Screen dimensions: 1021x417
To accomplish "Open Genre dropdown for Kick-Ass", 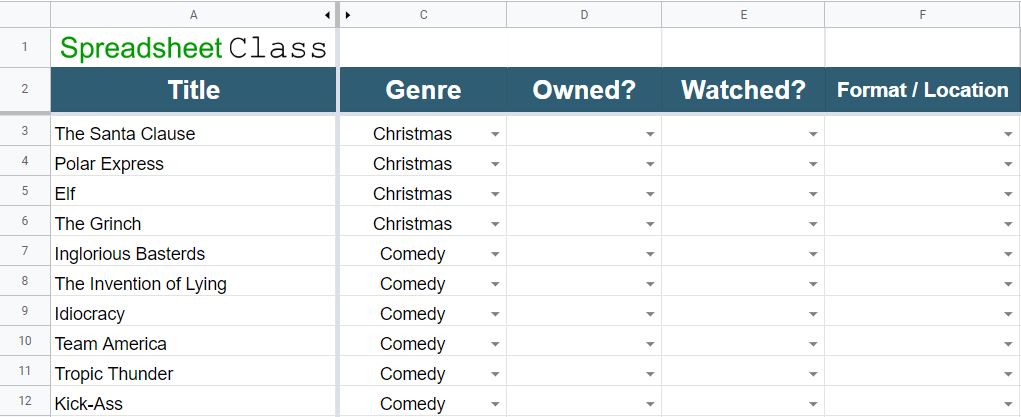I will (496, 404).
